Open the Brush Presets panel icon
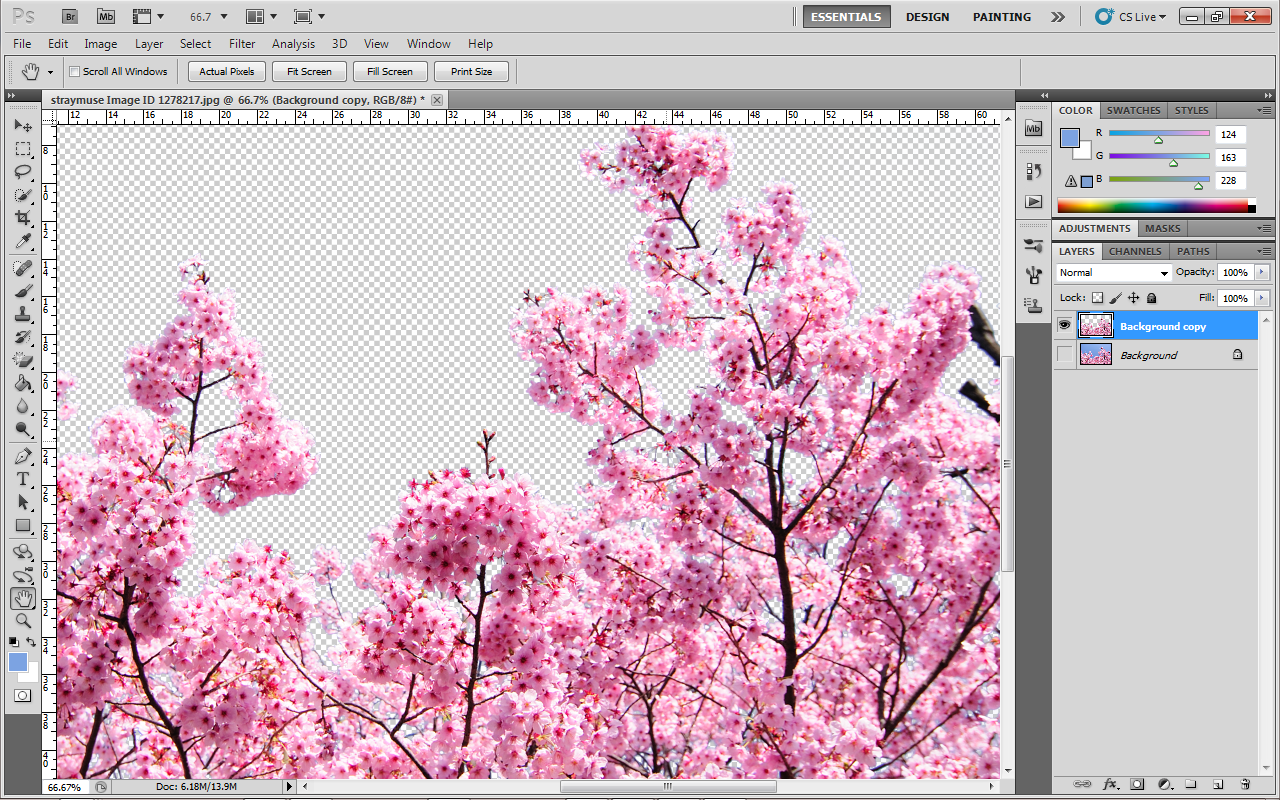 click(x=1034, y=245)
